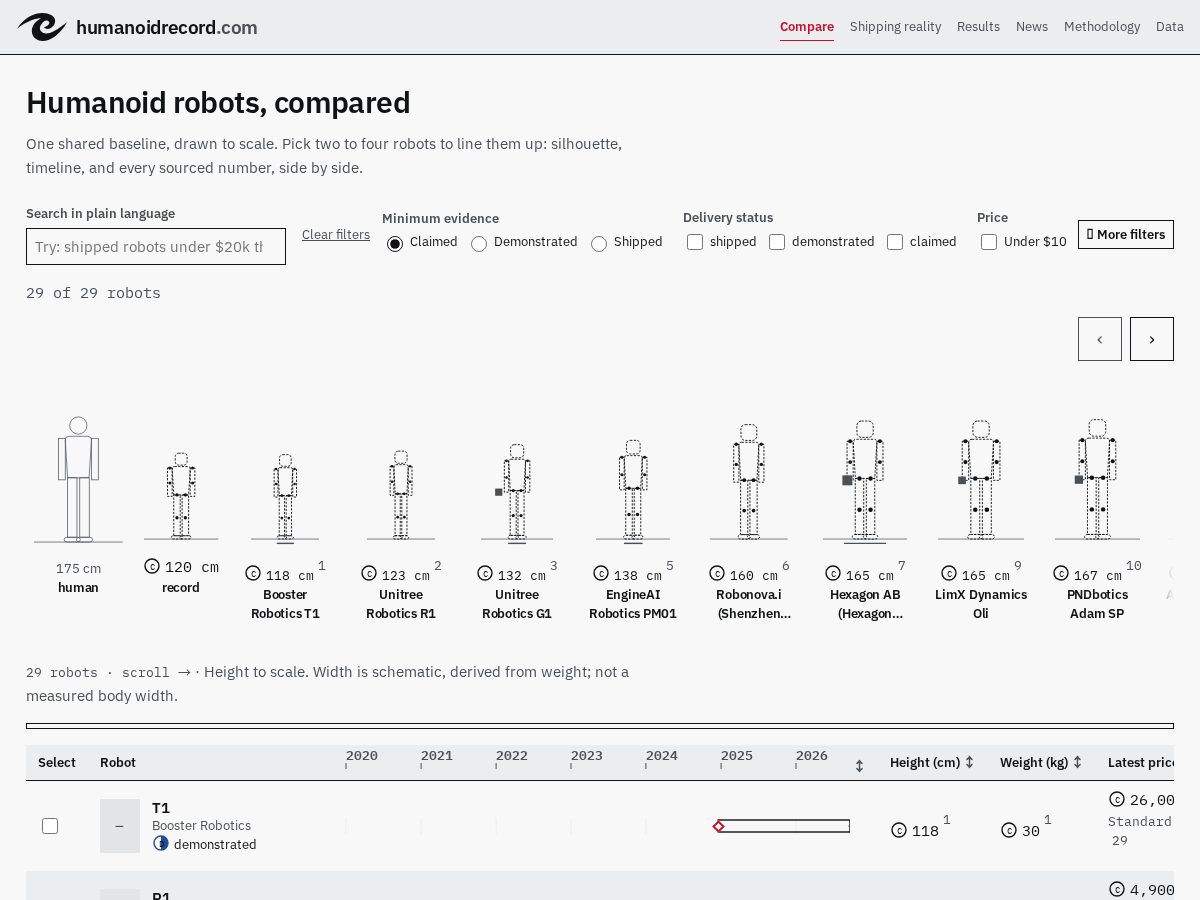This screenshot has width=1200, height=900.
Task: Pick the Unitree Robotics G1 silhouette
Action: pyautogui.click(x=517, y=492)
